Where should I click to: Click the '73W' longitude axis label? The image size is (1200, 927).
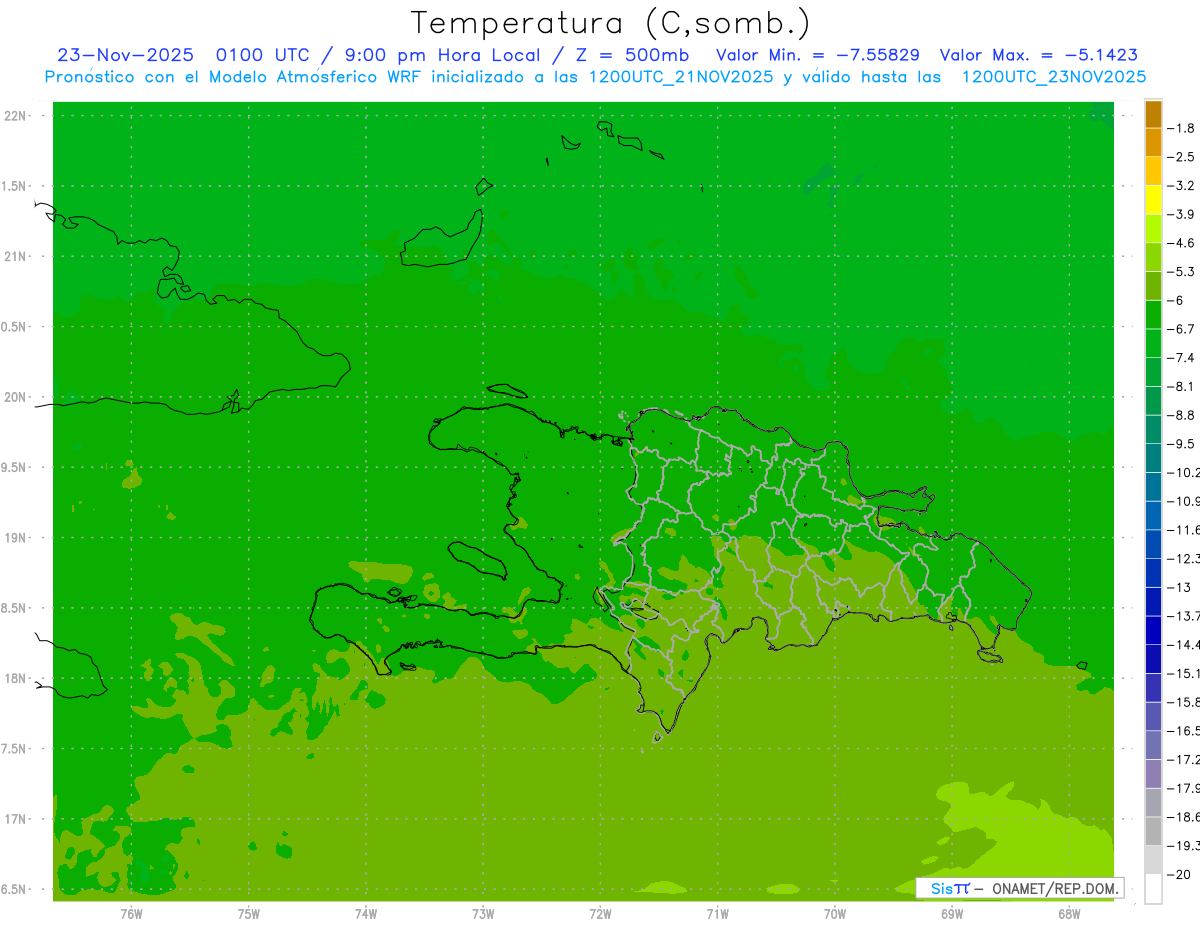click(x=483, y=914)
